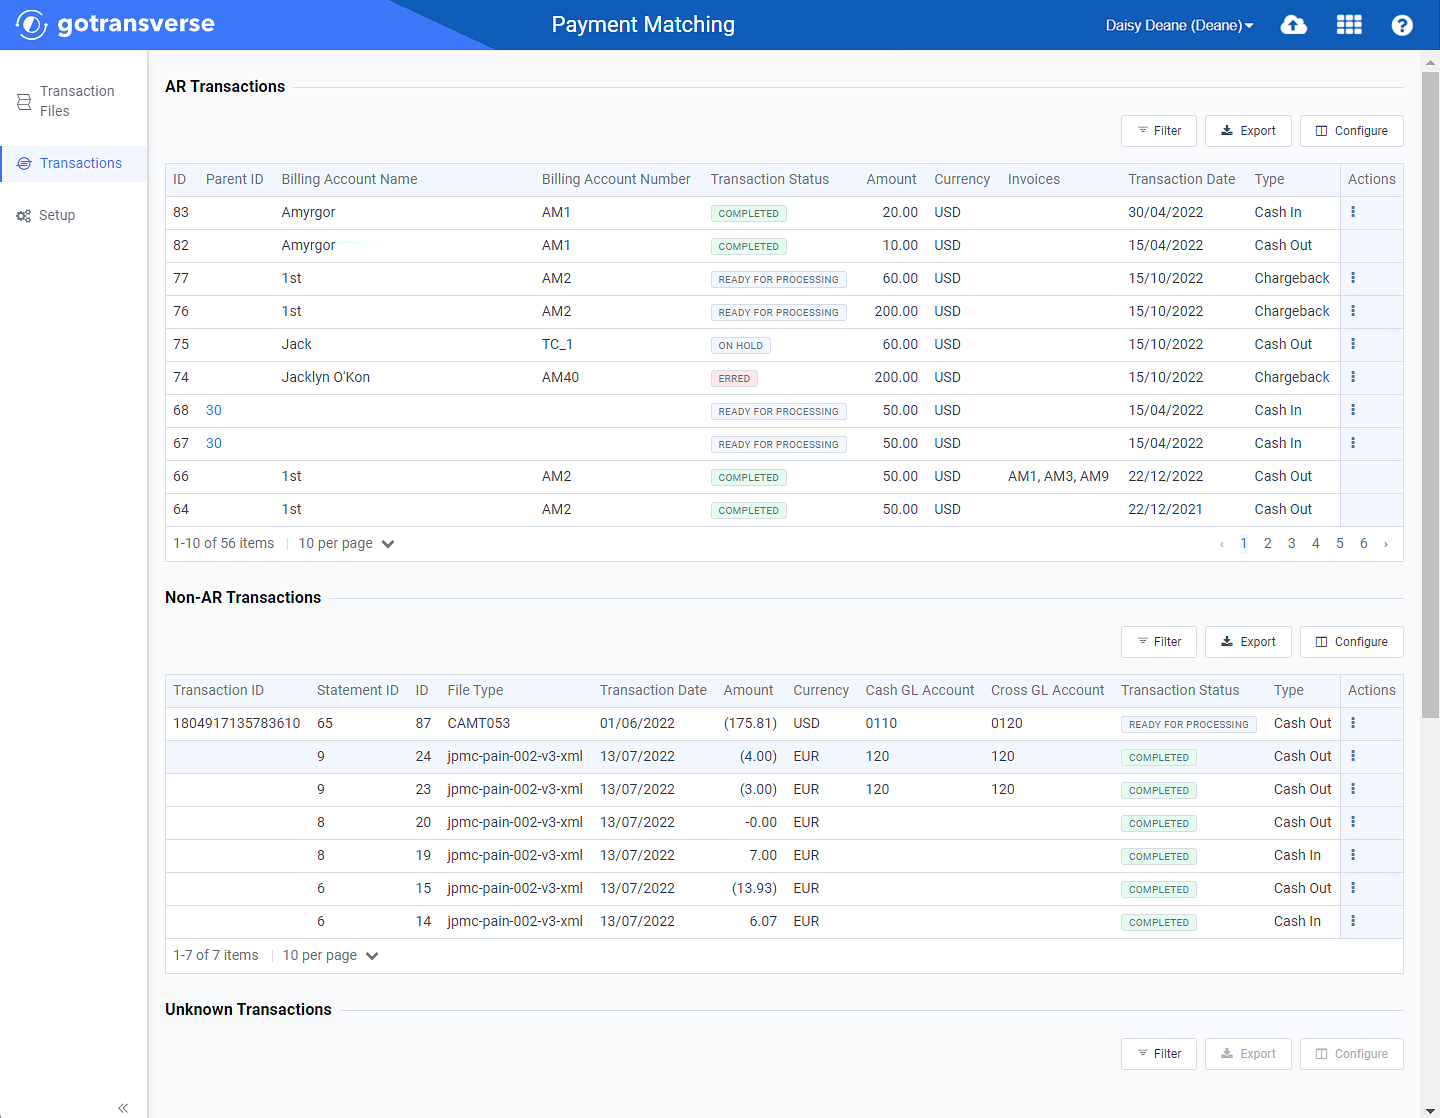Click transaction ID 1804917135783610

tap(236, 723)
